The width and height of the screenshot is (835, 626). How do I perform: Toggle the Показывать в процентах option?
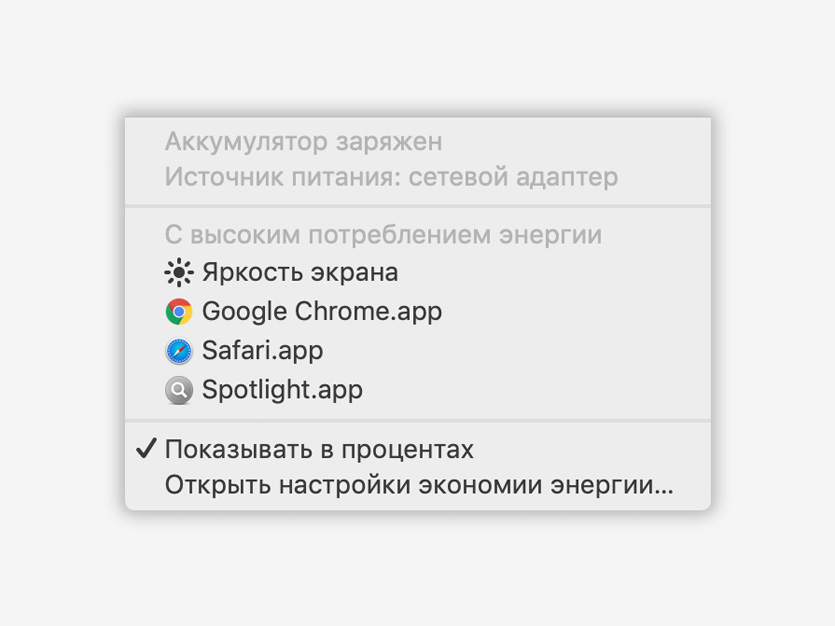click(x=319, y=450)
